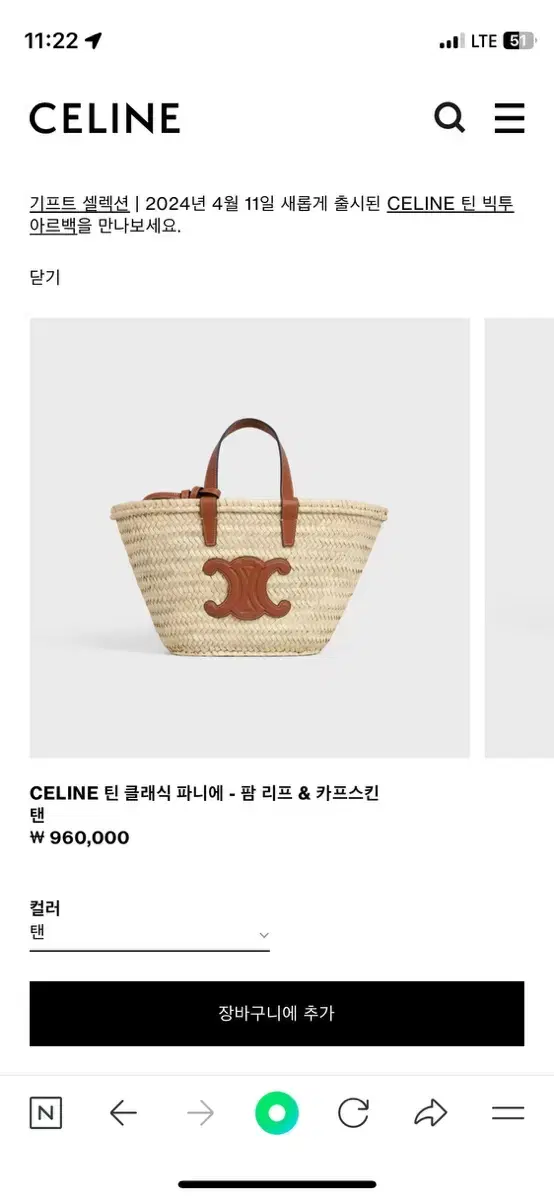Screen dimensions: 554x1200
Task: Open the browser two-line menu icon
Action: pos(508,1113)
